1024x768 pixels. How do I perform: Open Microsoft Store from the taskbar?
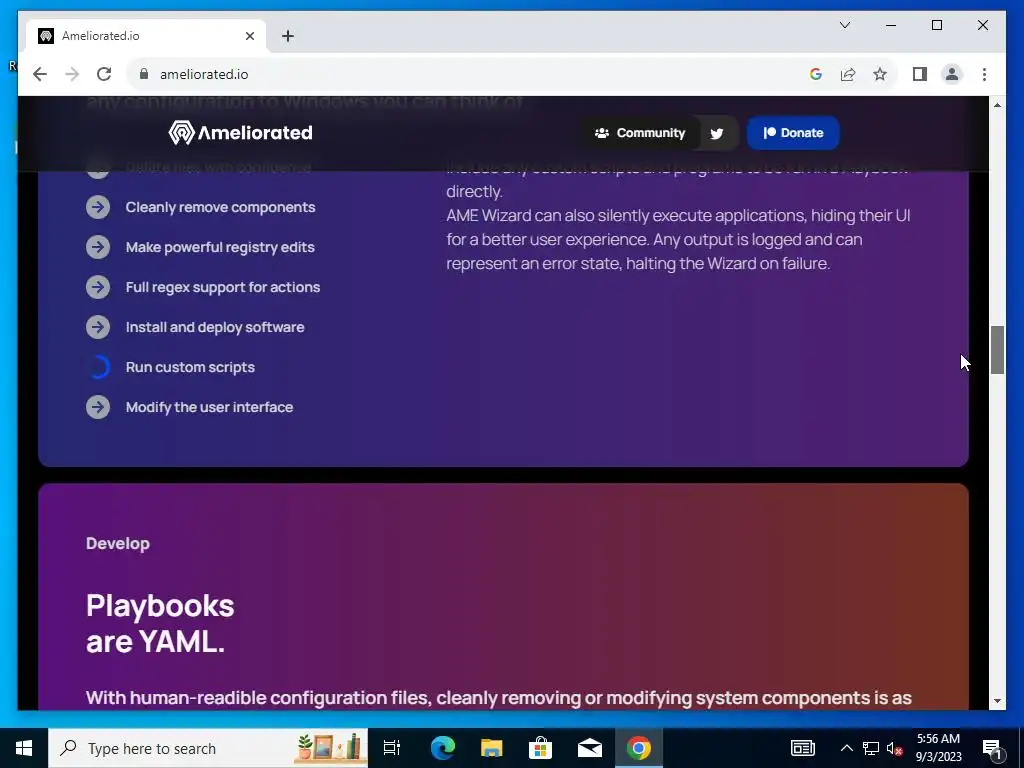(x=540, y=748)
